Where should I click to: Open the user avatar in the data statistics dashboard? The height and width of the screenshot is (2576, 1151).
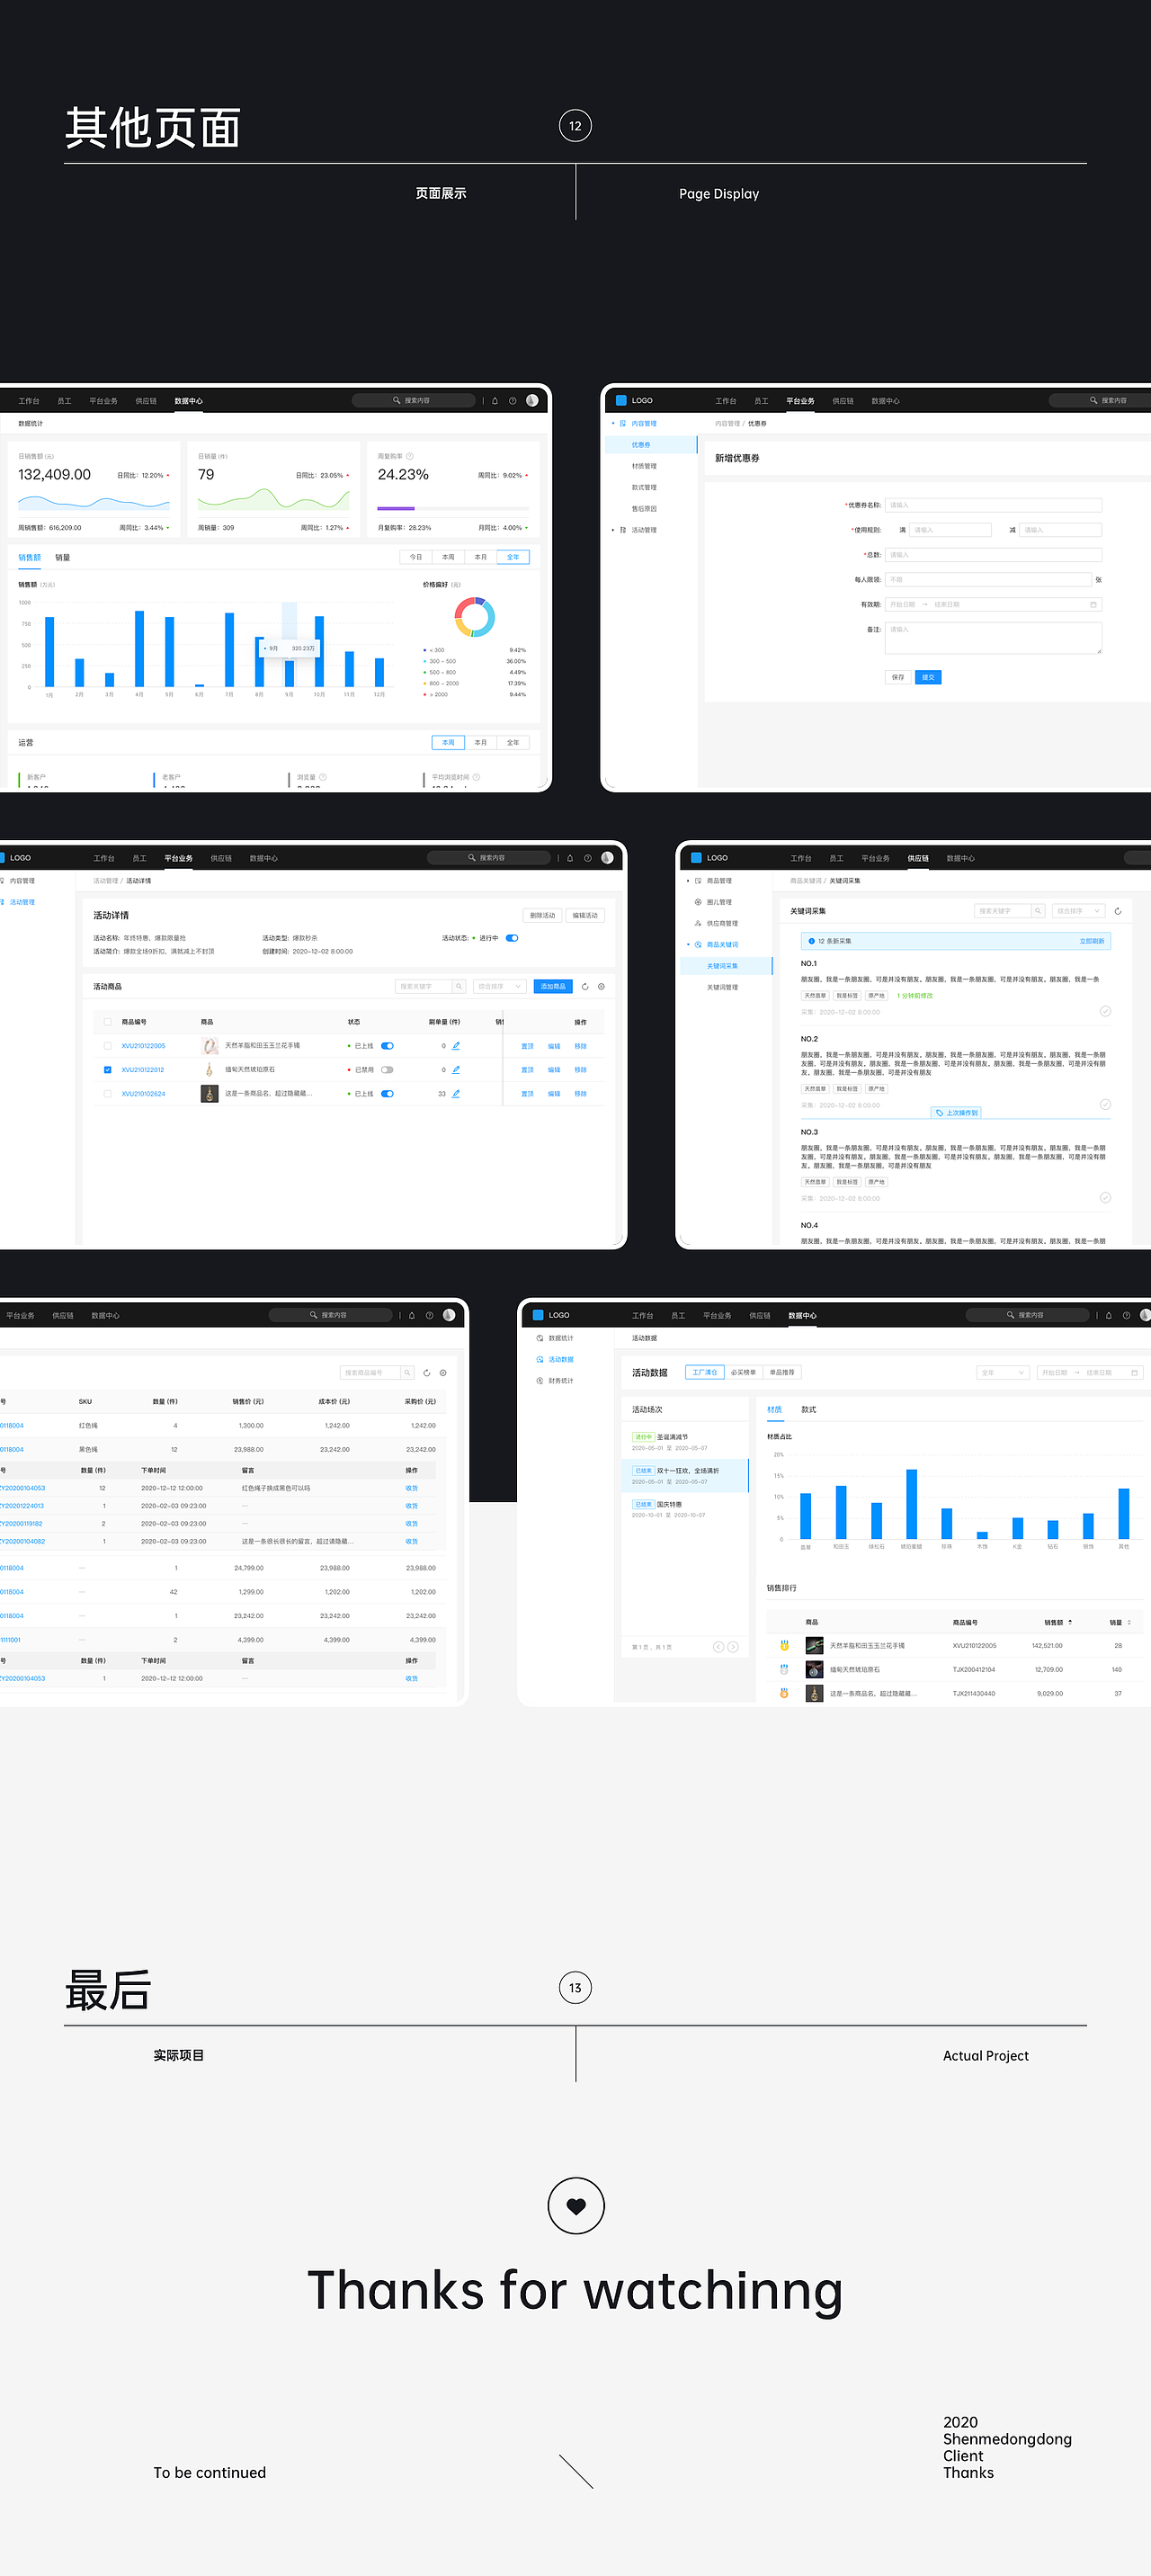tap(532, 400)
